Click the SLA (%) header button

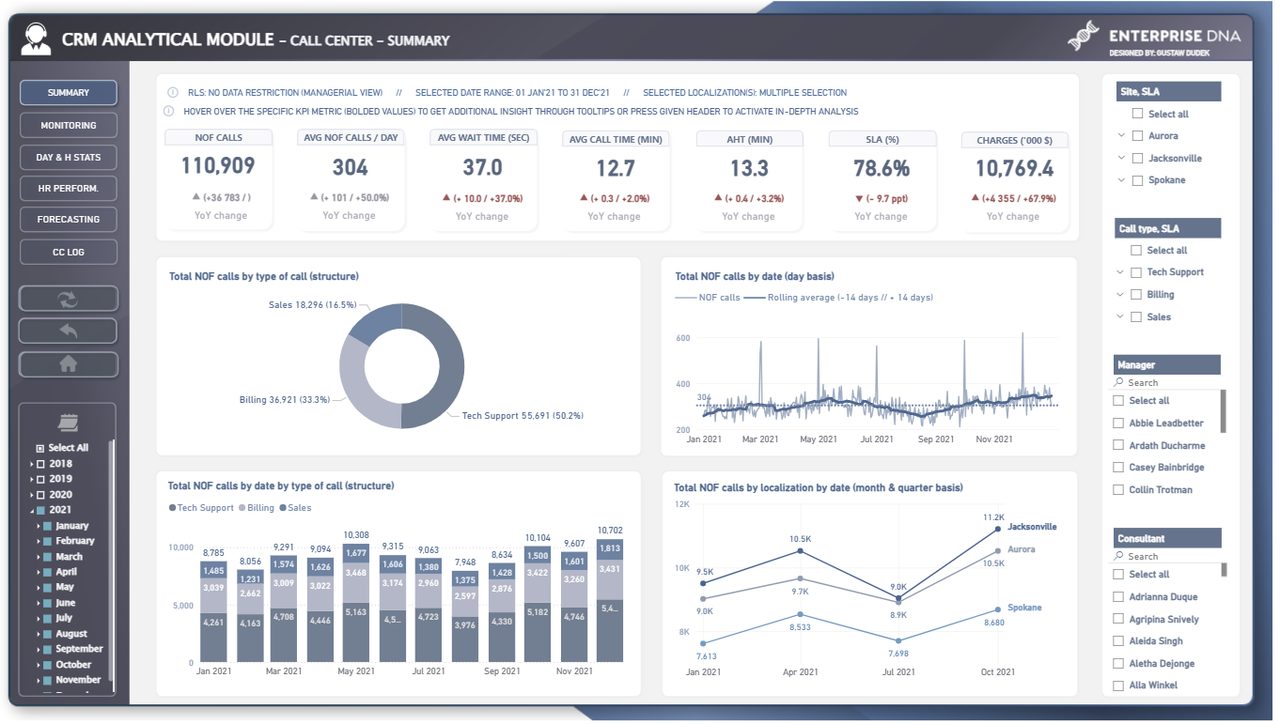tap(881, 139)
